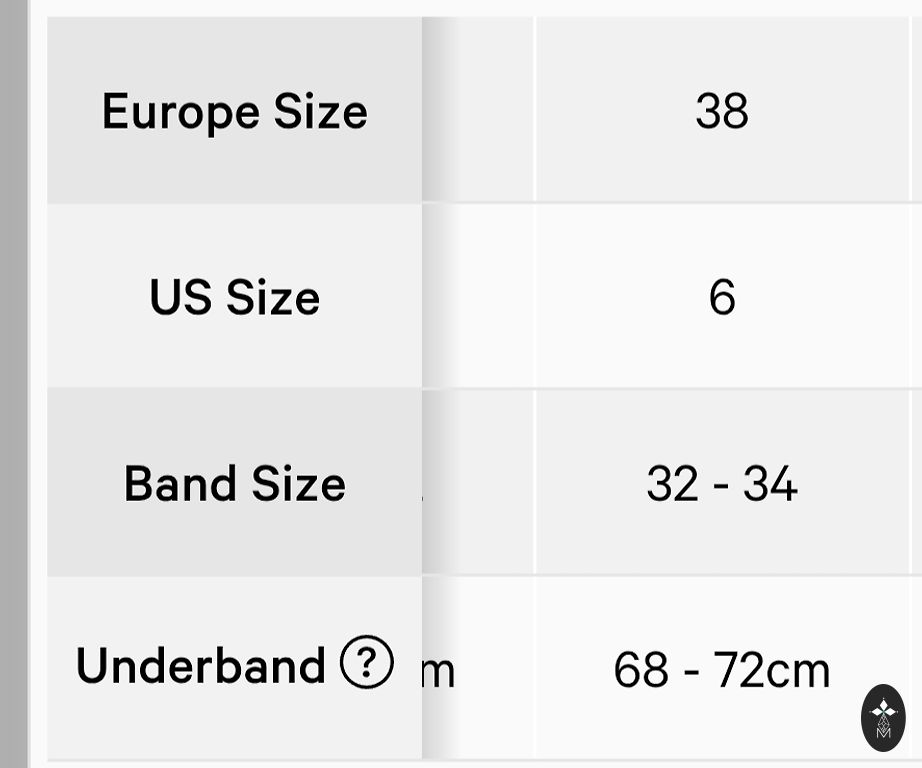Click the hidden cell left of 6
The height and width of the screenshot is (768, 922).
(478, 297)
